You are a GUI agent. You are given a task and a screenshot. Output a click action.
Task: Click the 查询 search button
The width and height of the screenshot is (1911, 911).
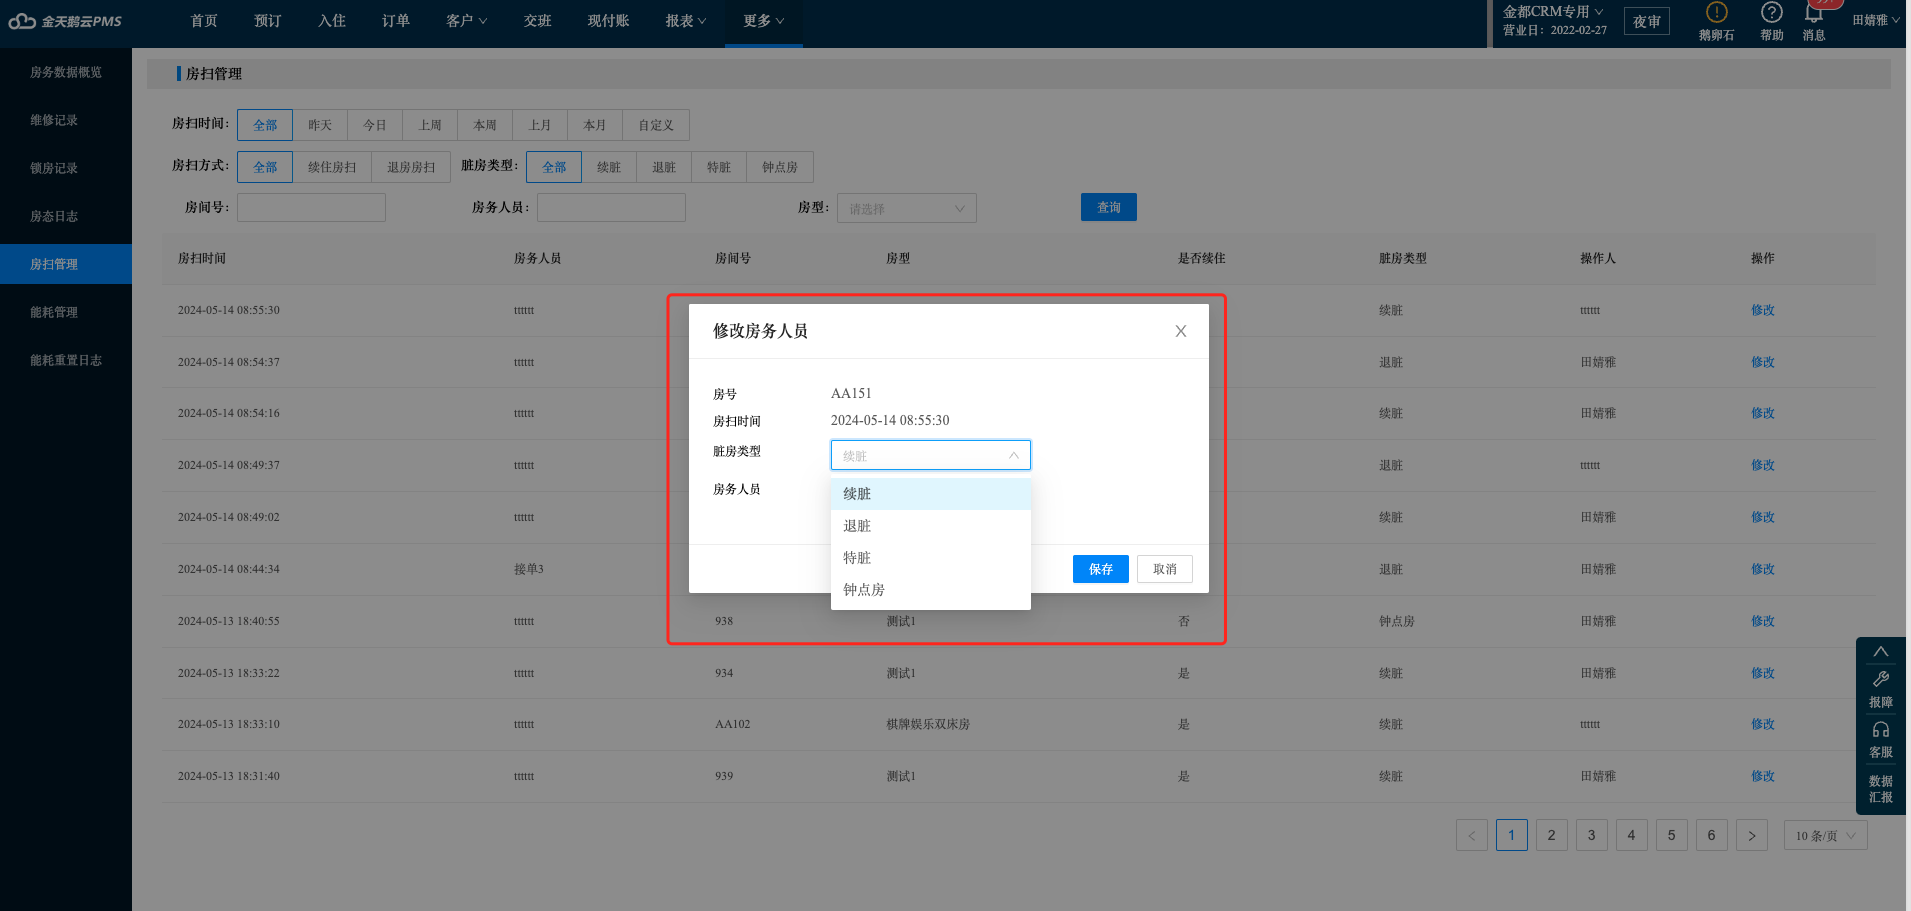pos(1109,207)
